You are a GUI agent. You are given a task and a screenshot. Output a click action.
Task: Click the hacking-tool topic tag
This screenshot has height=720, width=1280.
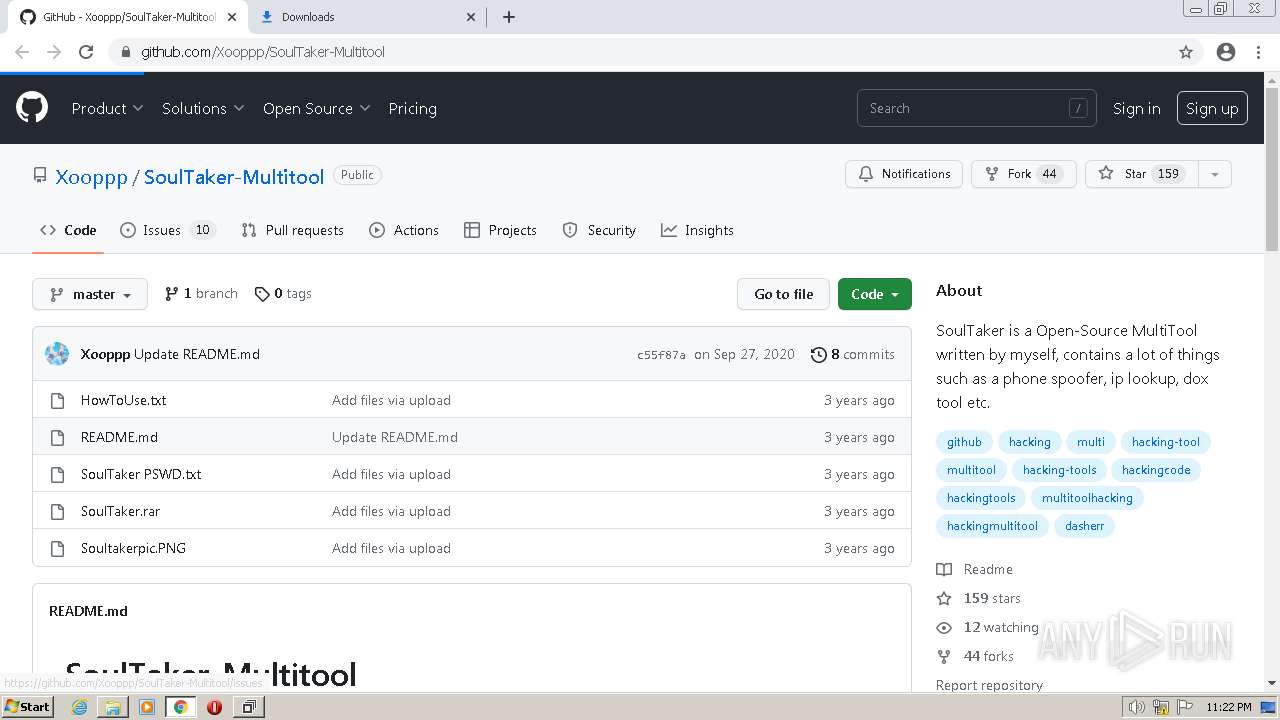pos(1166,442)
